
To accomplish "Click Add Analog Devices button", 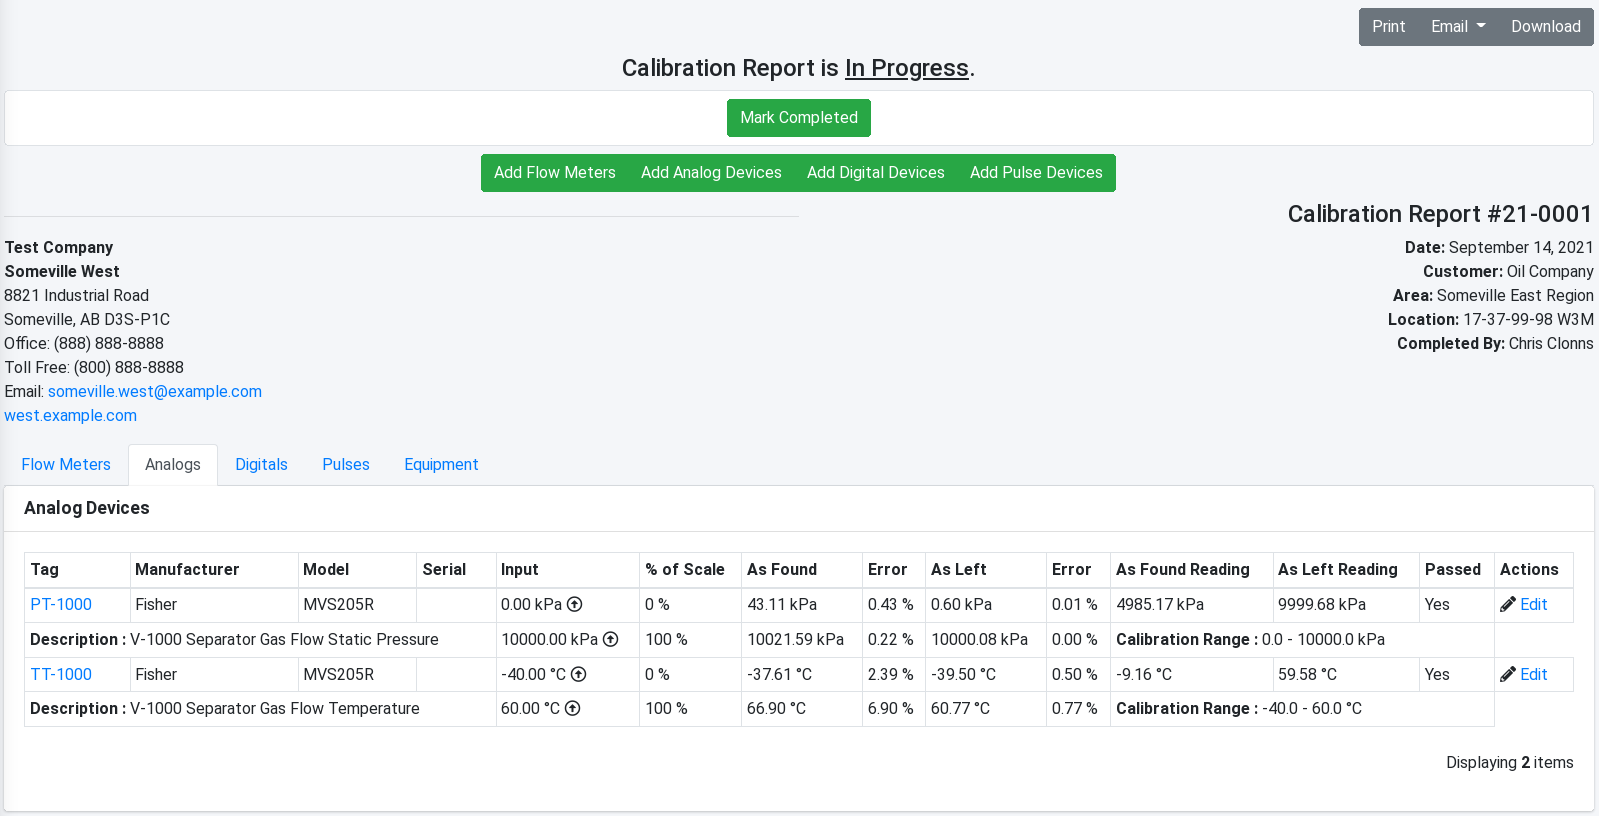I will click(711, 173).
